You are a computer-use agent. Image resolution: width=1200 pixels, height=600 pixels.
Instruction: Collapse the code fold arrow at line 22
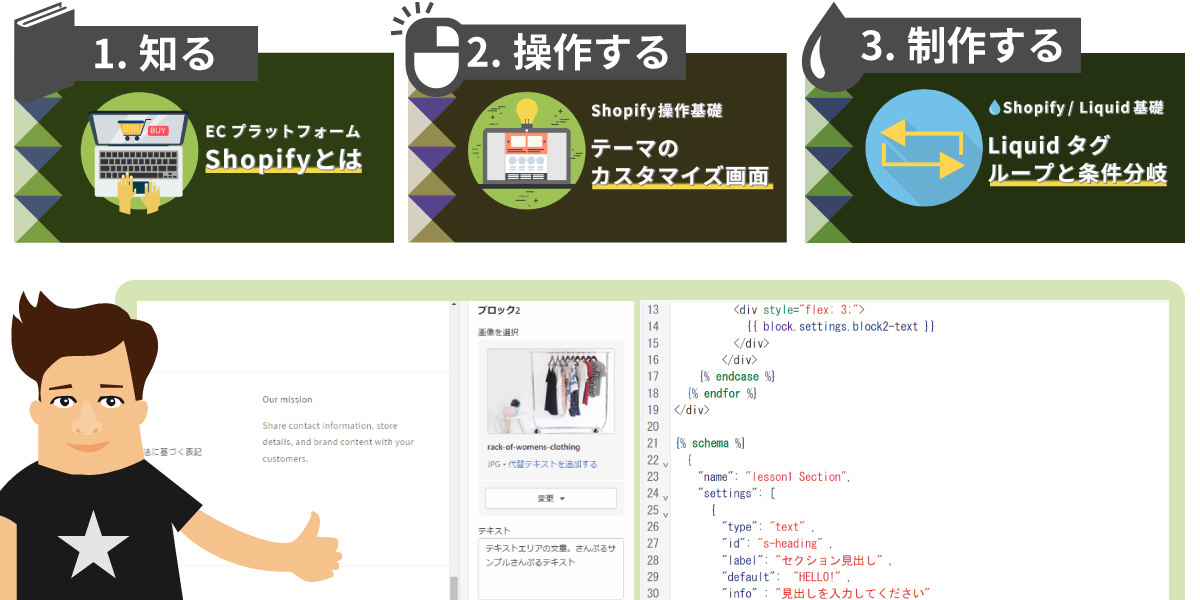tap(666, 465)
